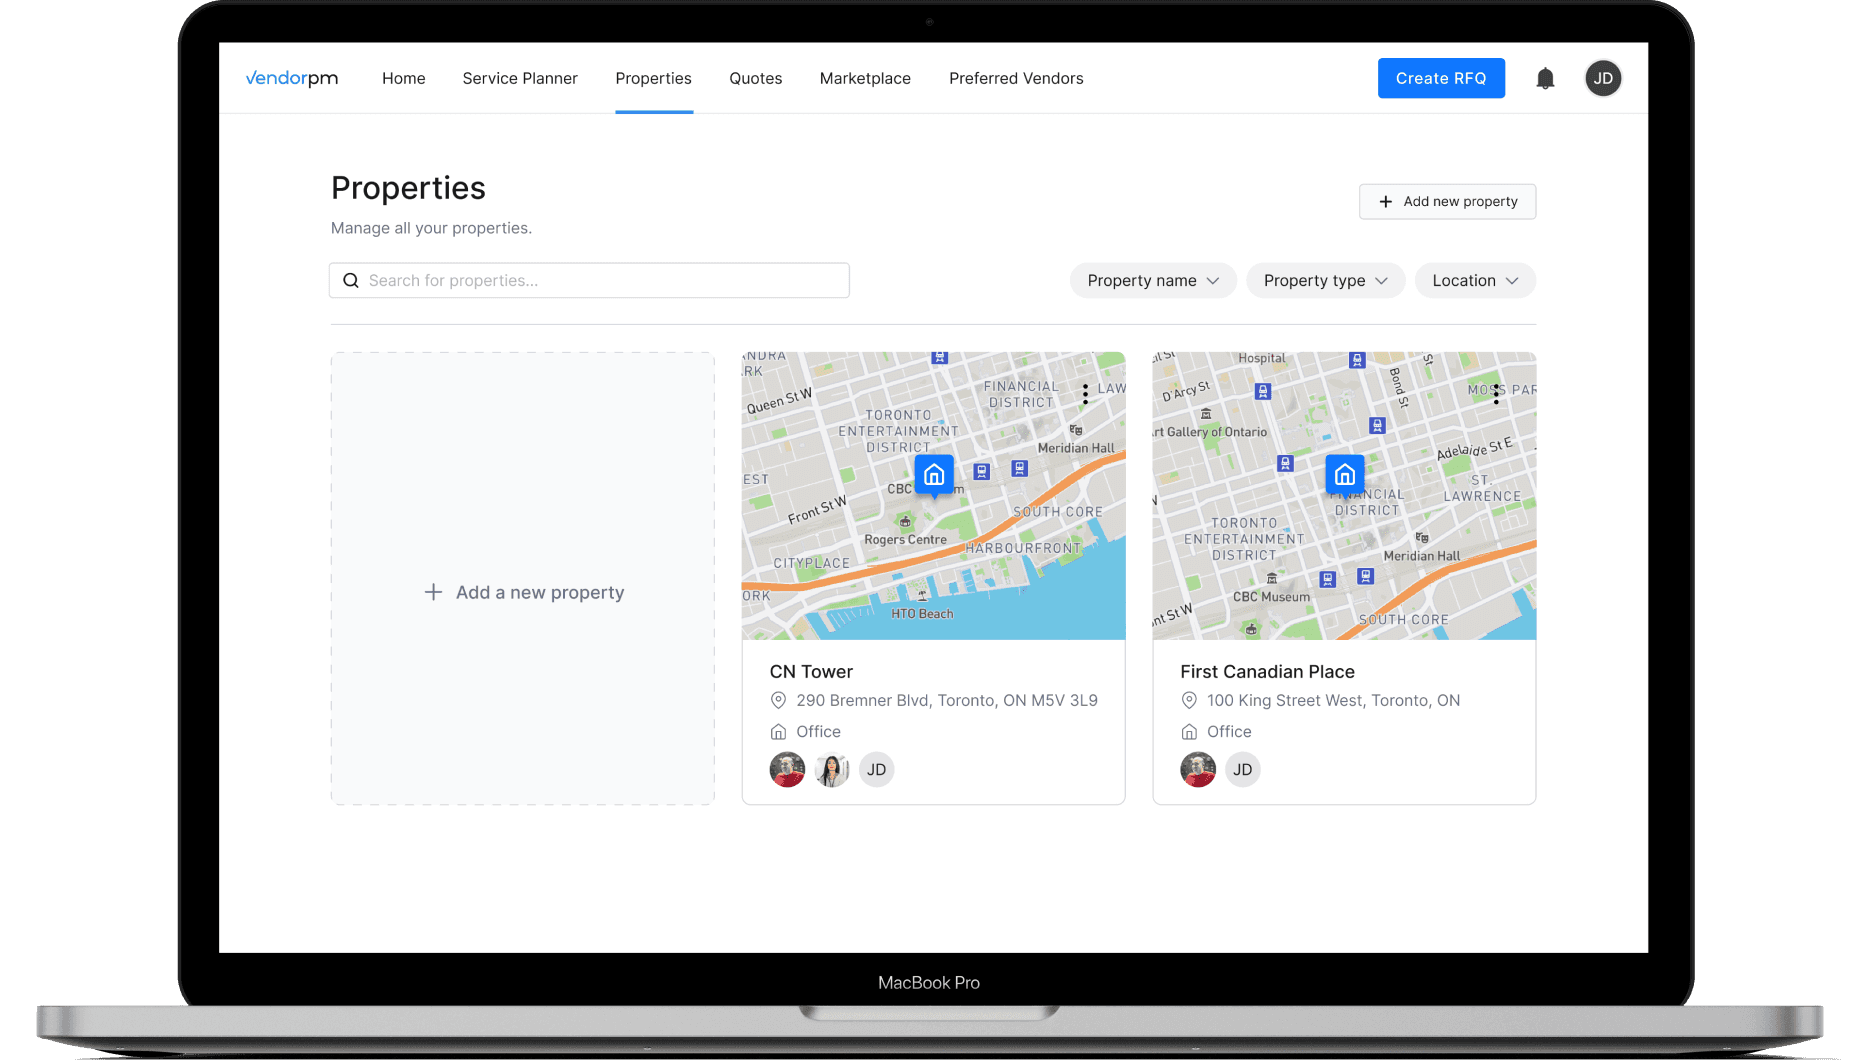Screen dimensions: 1854x1062
Task: Click the search magnifier icon
Action: pos(351,281)
